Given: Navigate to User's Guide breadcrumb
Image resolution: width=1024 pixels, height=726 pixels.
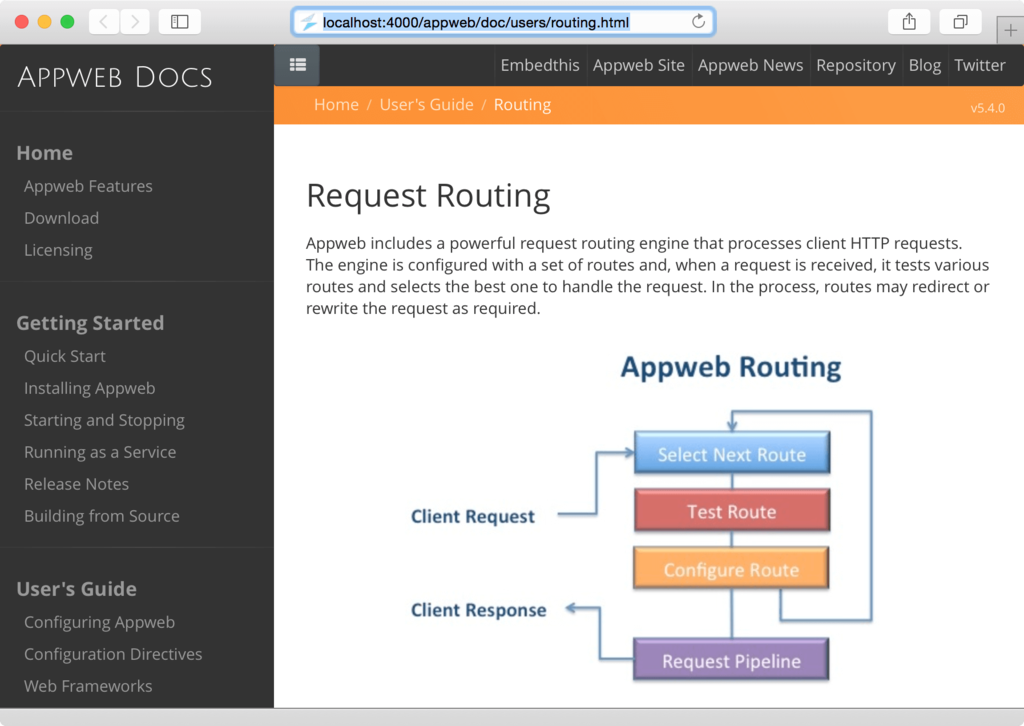Looking at the screenshot, I should tap(426, 105).
